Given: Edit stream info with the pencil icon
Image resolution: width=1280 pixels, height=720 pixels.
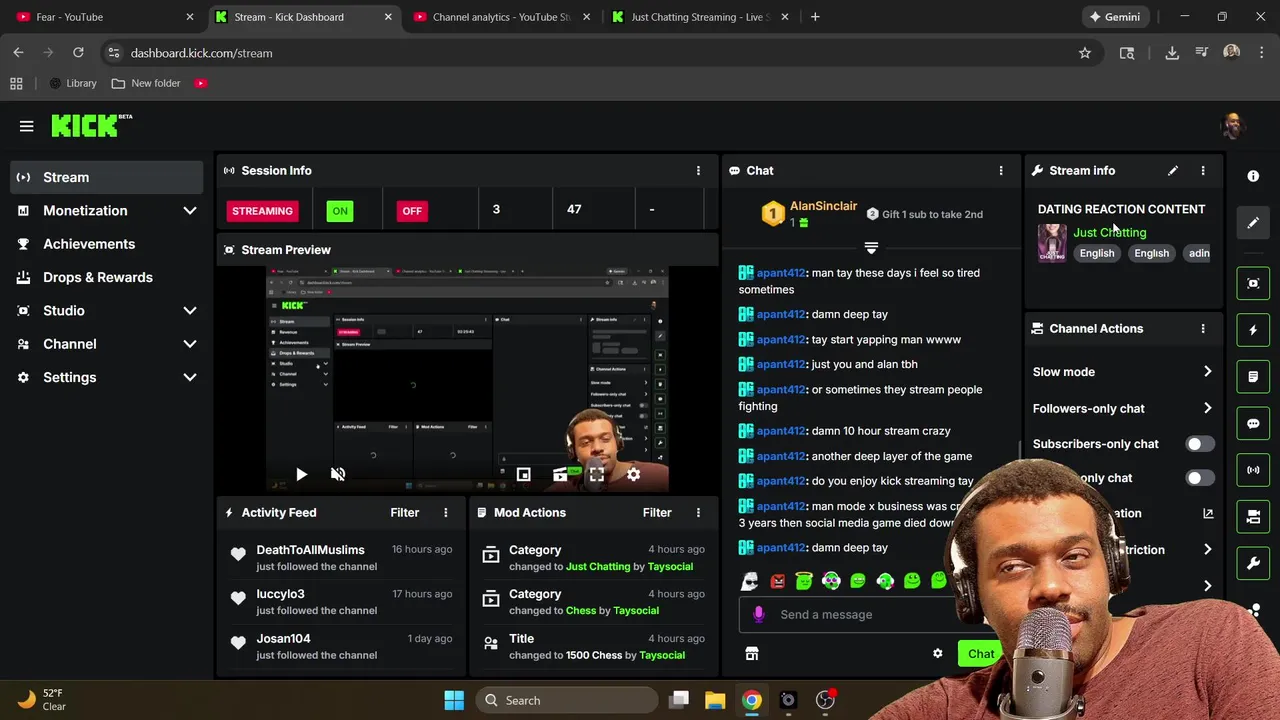Looking at the screenshot, I should click(1173, 171).
